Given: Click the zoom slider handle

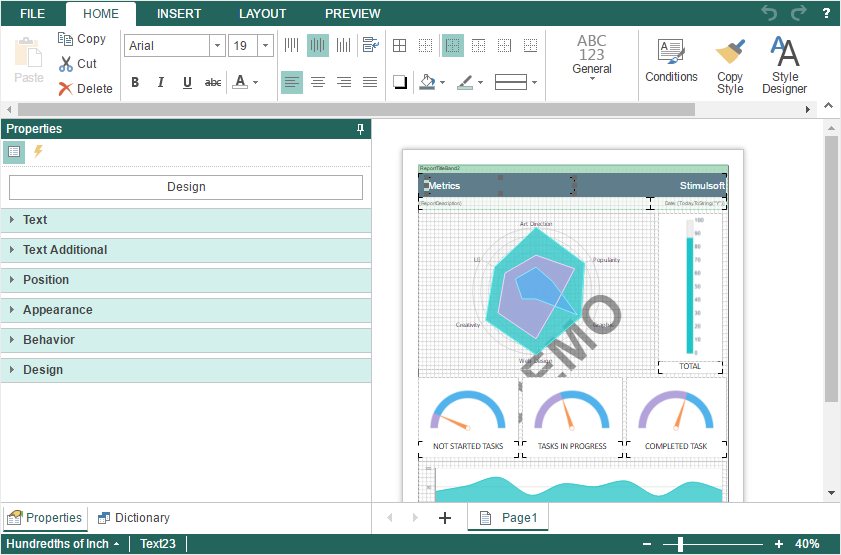Looking at the screenshot, I should click(680, 544).
